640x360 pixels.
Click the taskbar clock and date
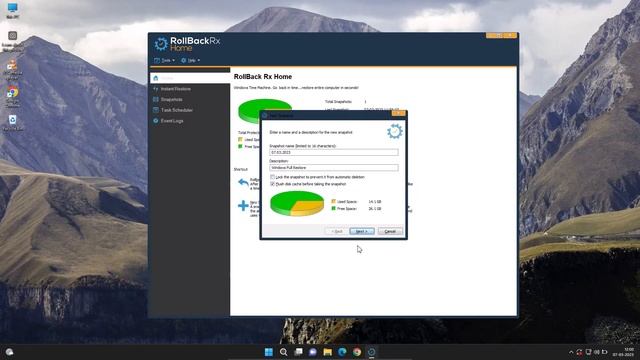[x=623, y=352]
